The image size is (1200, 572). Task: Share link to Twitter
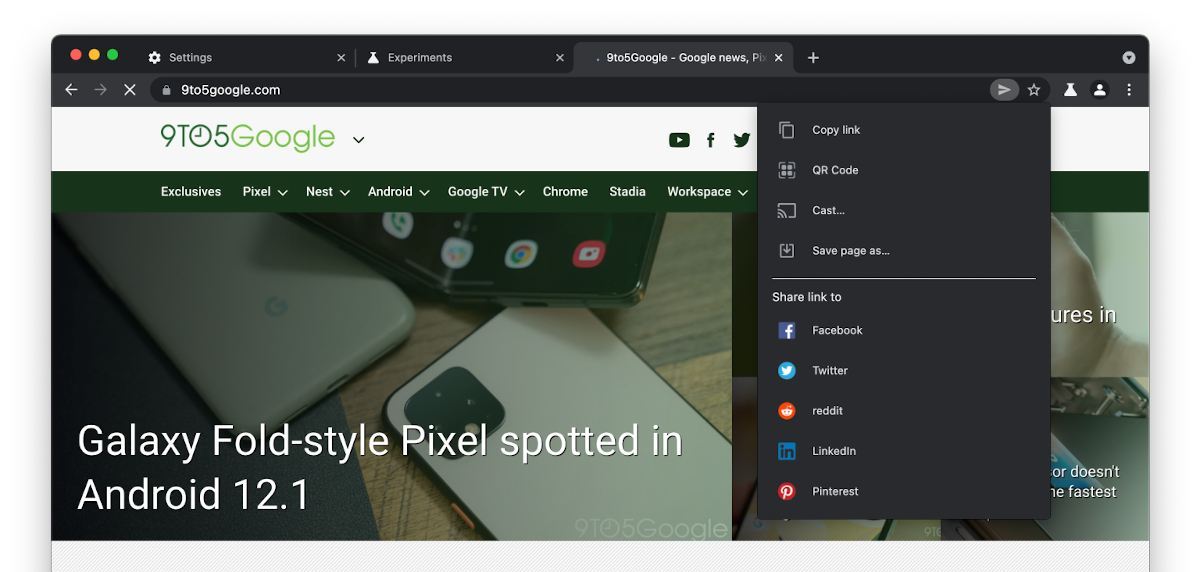click(829, 371)
